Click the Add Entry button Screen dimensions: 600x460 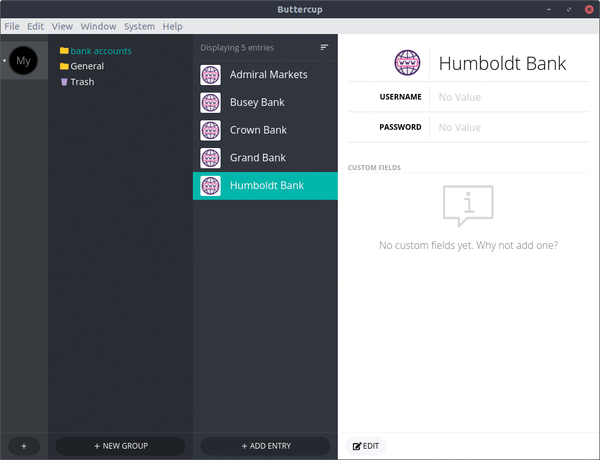pos(265,446)
